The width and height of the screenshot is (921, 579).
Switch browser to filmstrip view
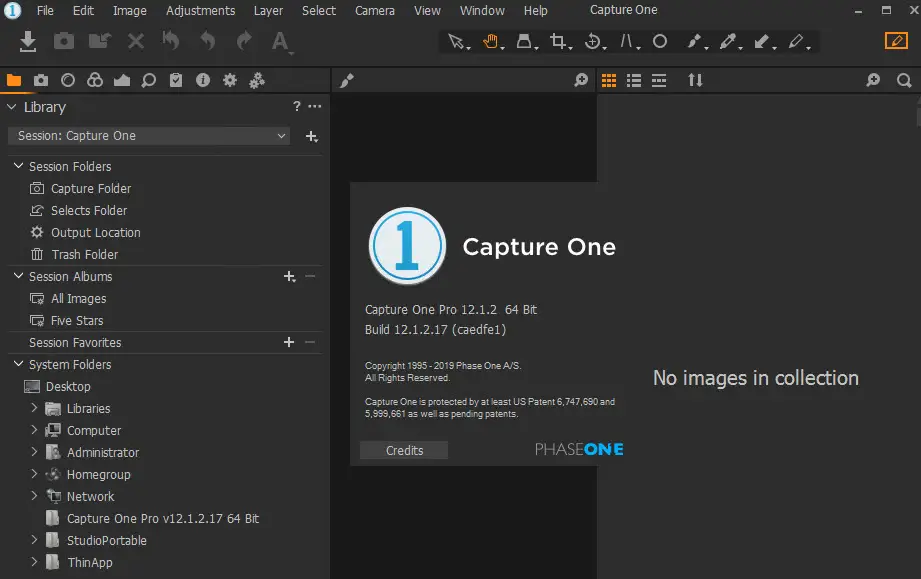click(x=659, y=80)
